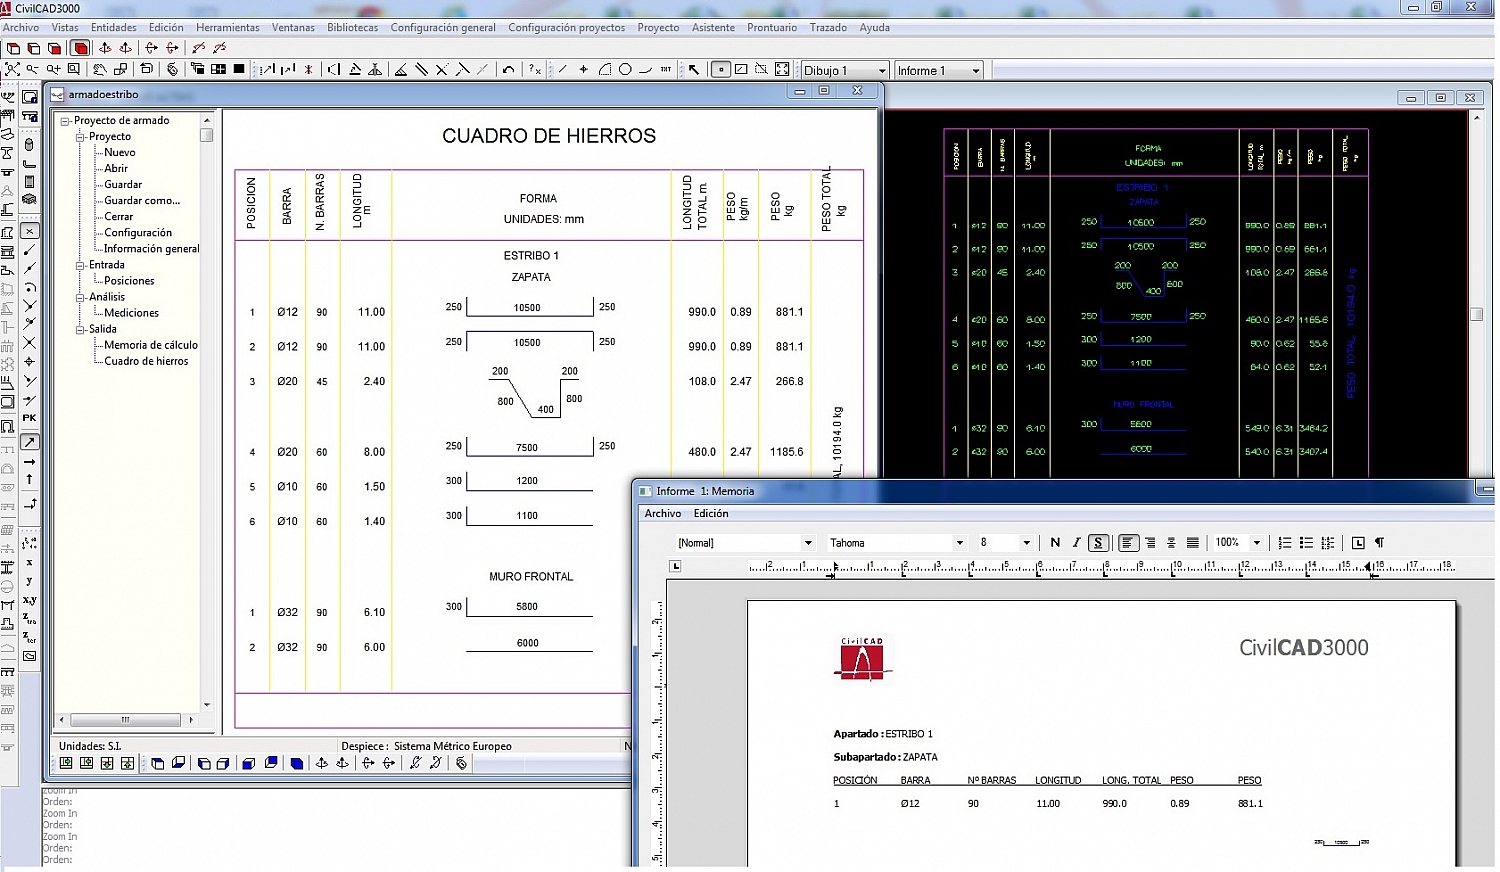This screenshot has height=872, width=1500.
Task: Select Memoria de cálculo in tree
Action: 151,345
